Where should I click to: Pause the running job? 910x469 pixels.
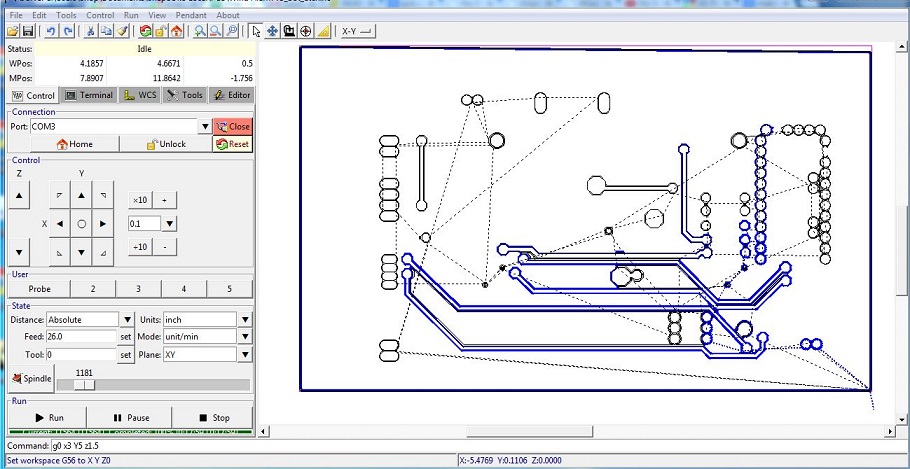130,417
